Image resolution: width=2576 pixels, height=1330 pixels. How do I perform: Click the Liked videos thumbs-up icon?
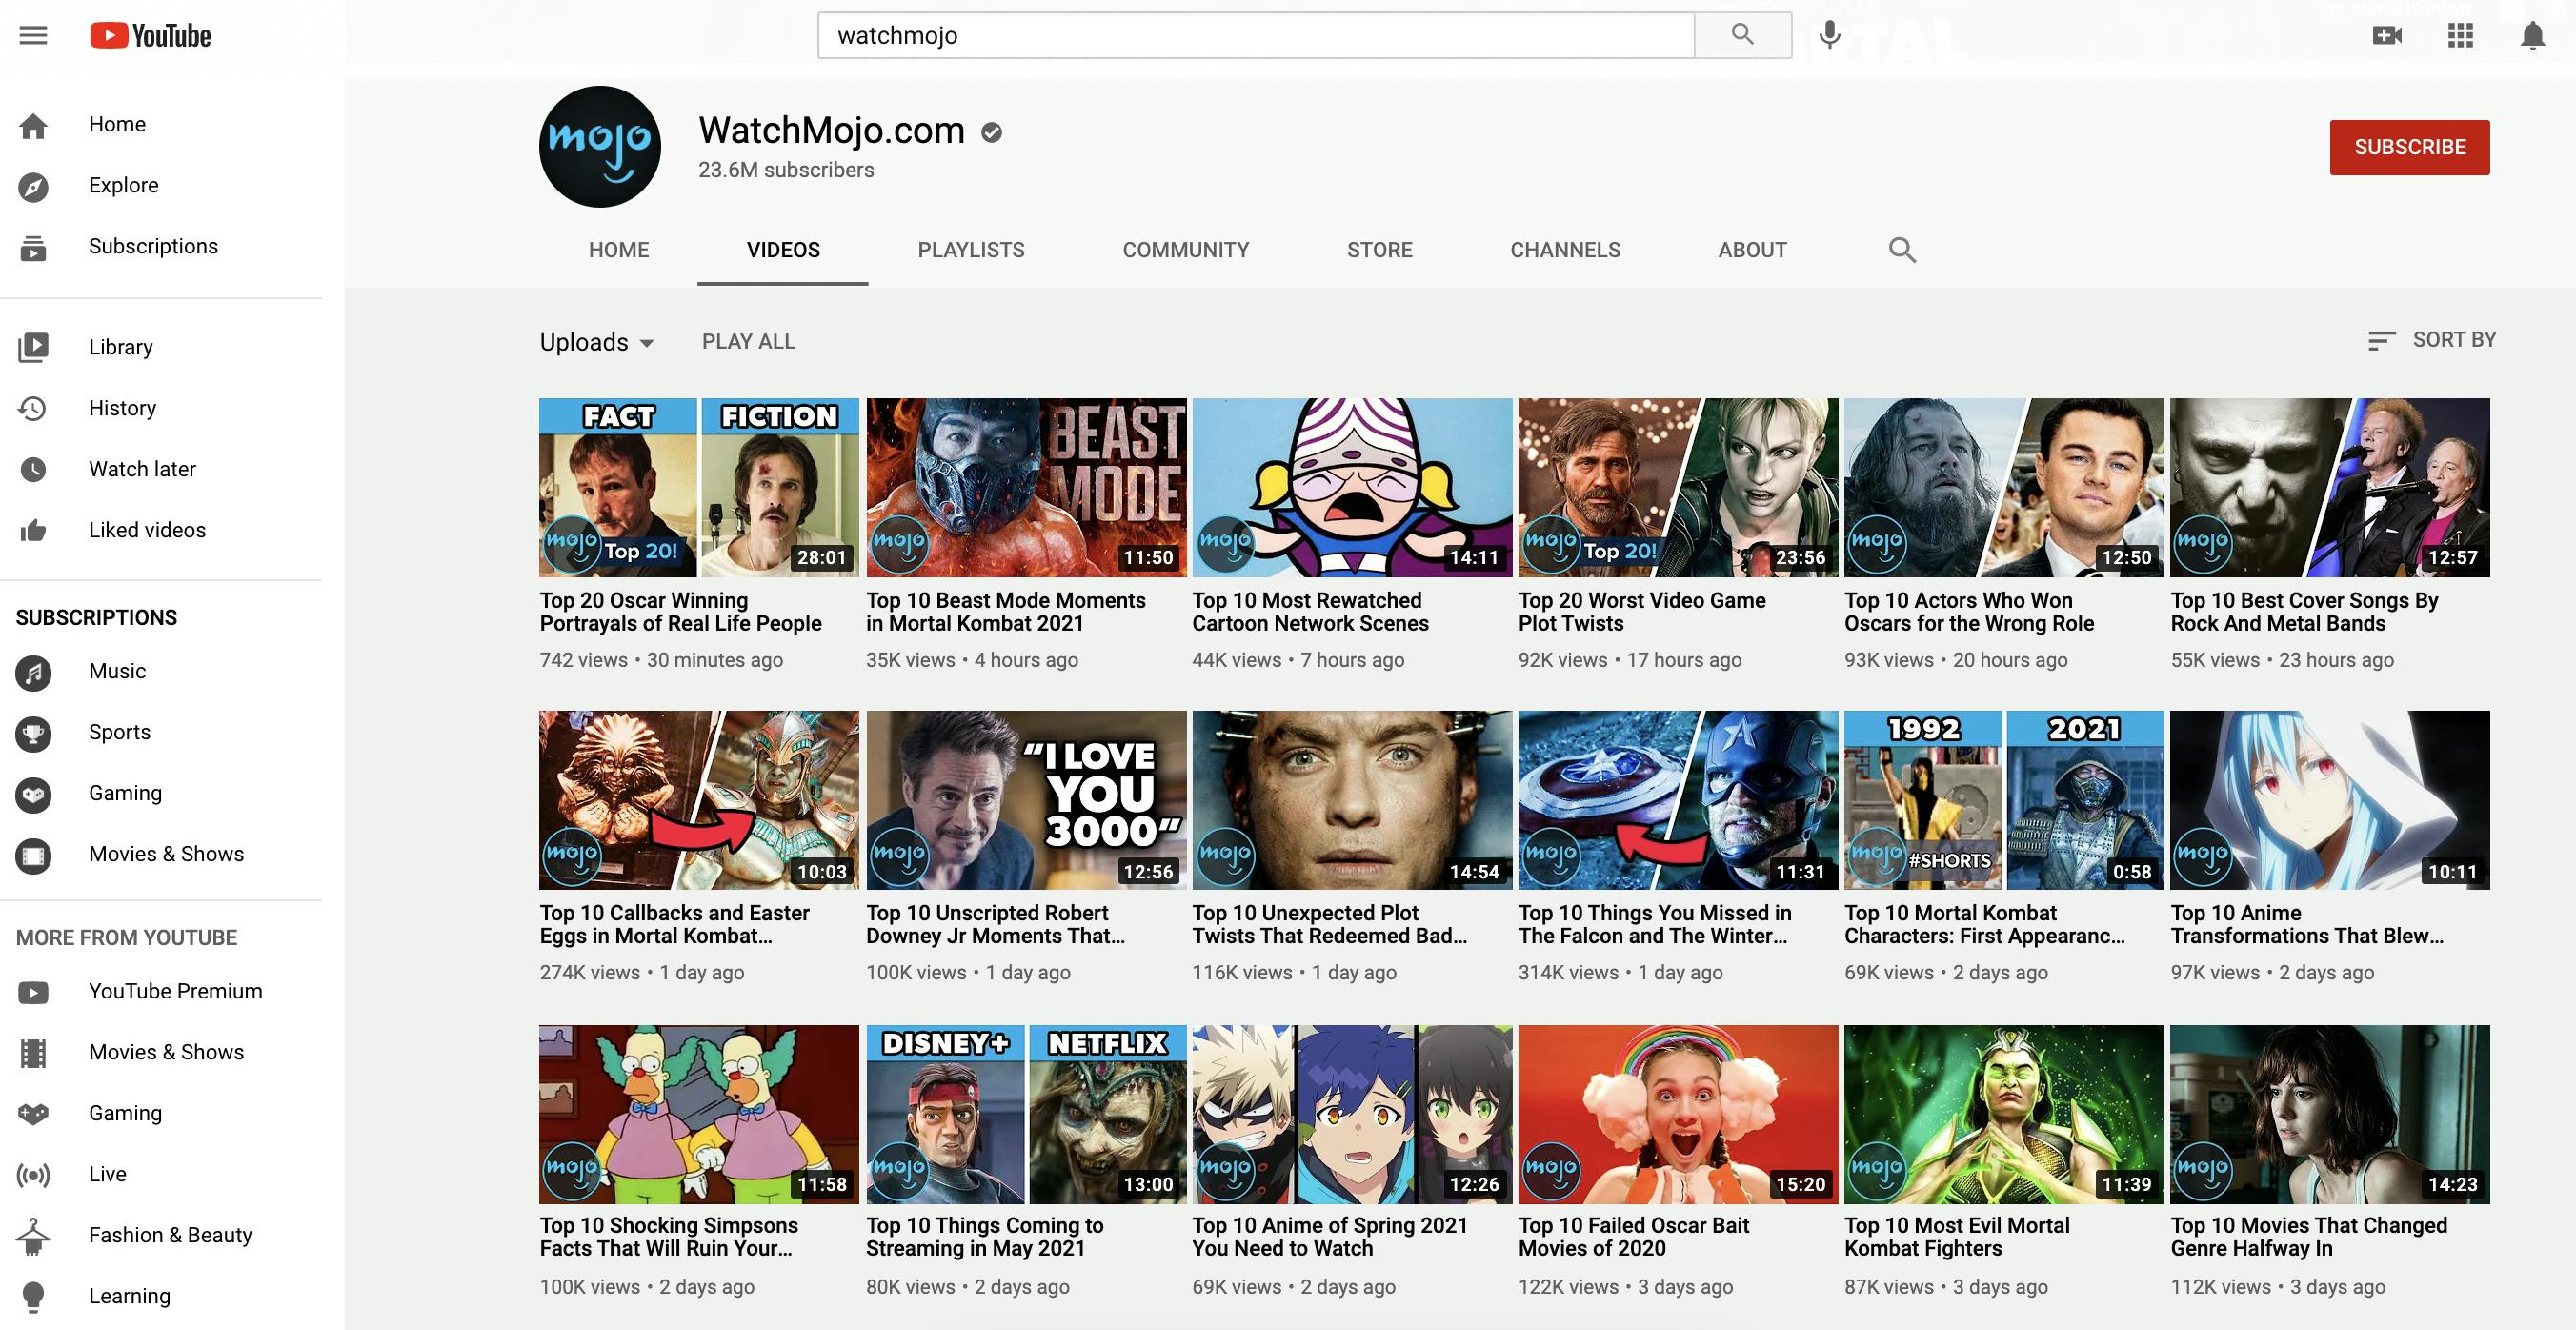(x=33, y=531)
